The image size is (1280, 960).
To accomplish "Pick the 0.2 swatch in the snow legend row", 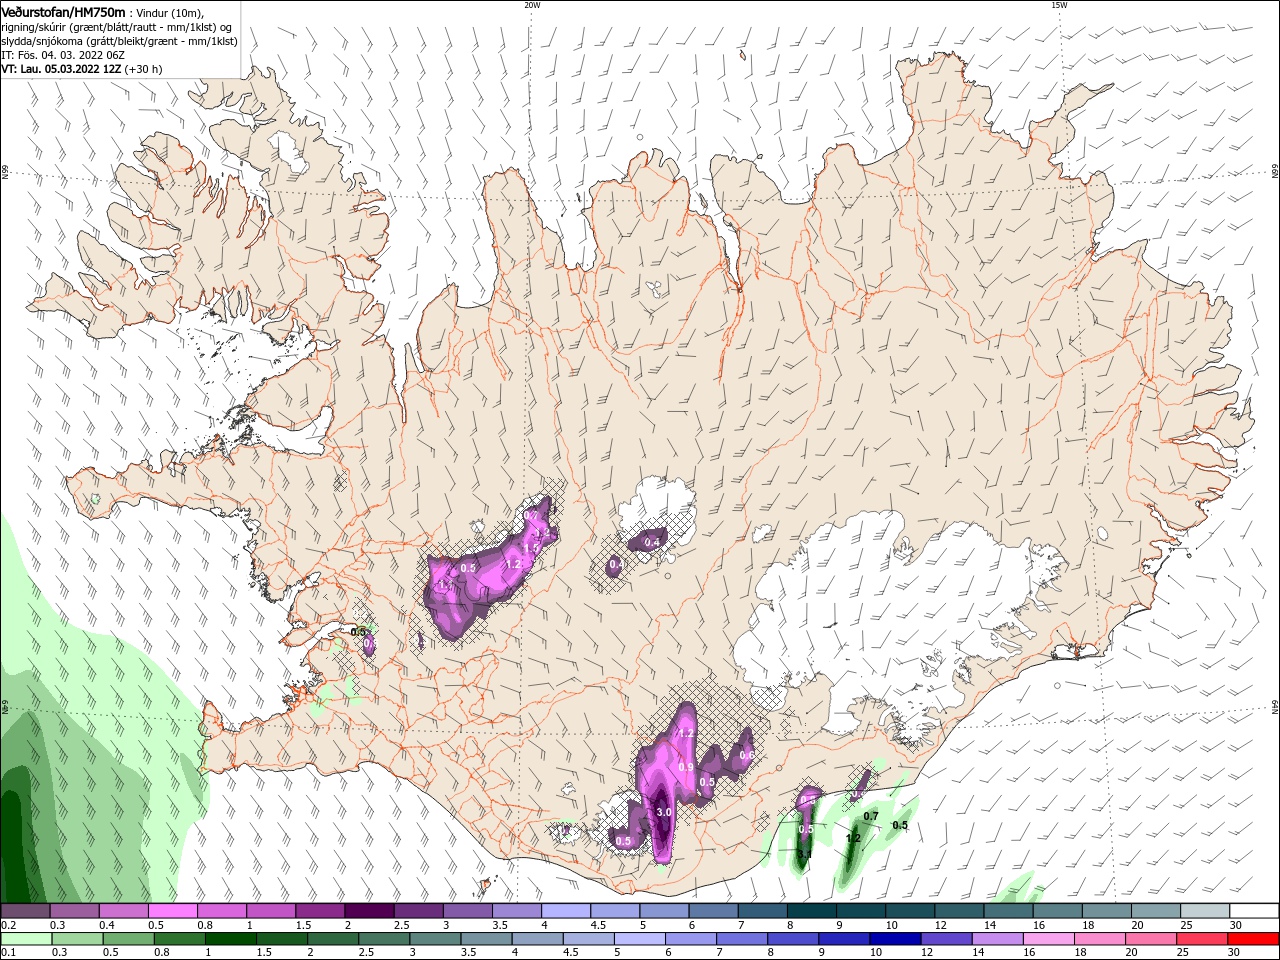I will coord(25,911).
